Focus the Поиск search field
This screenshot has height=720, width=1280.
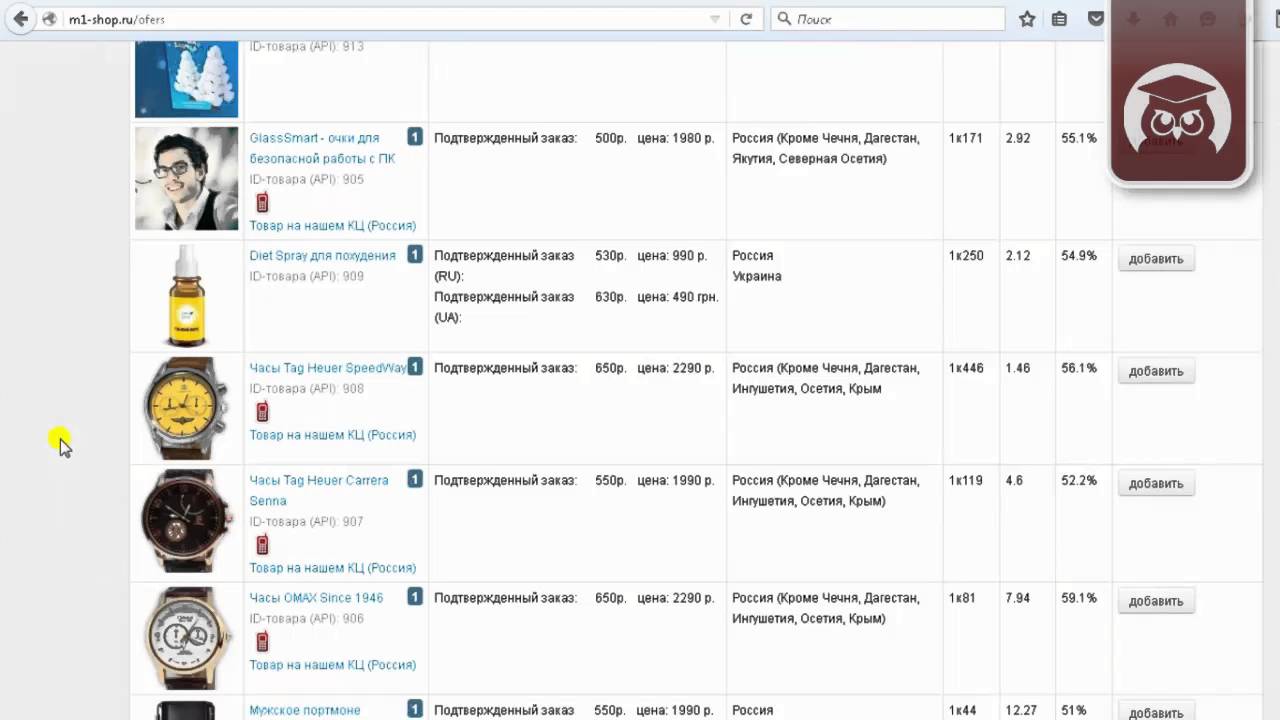[888, 19]
